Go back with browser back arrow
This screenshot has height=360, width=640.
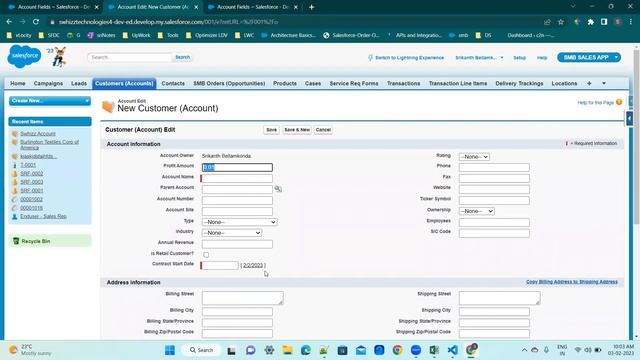9,22
